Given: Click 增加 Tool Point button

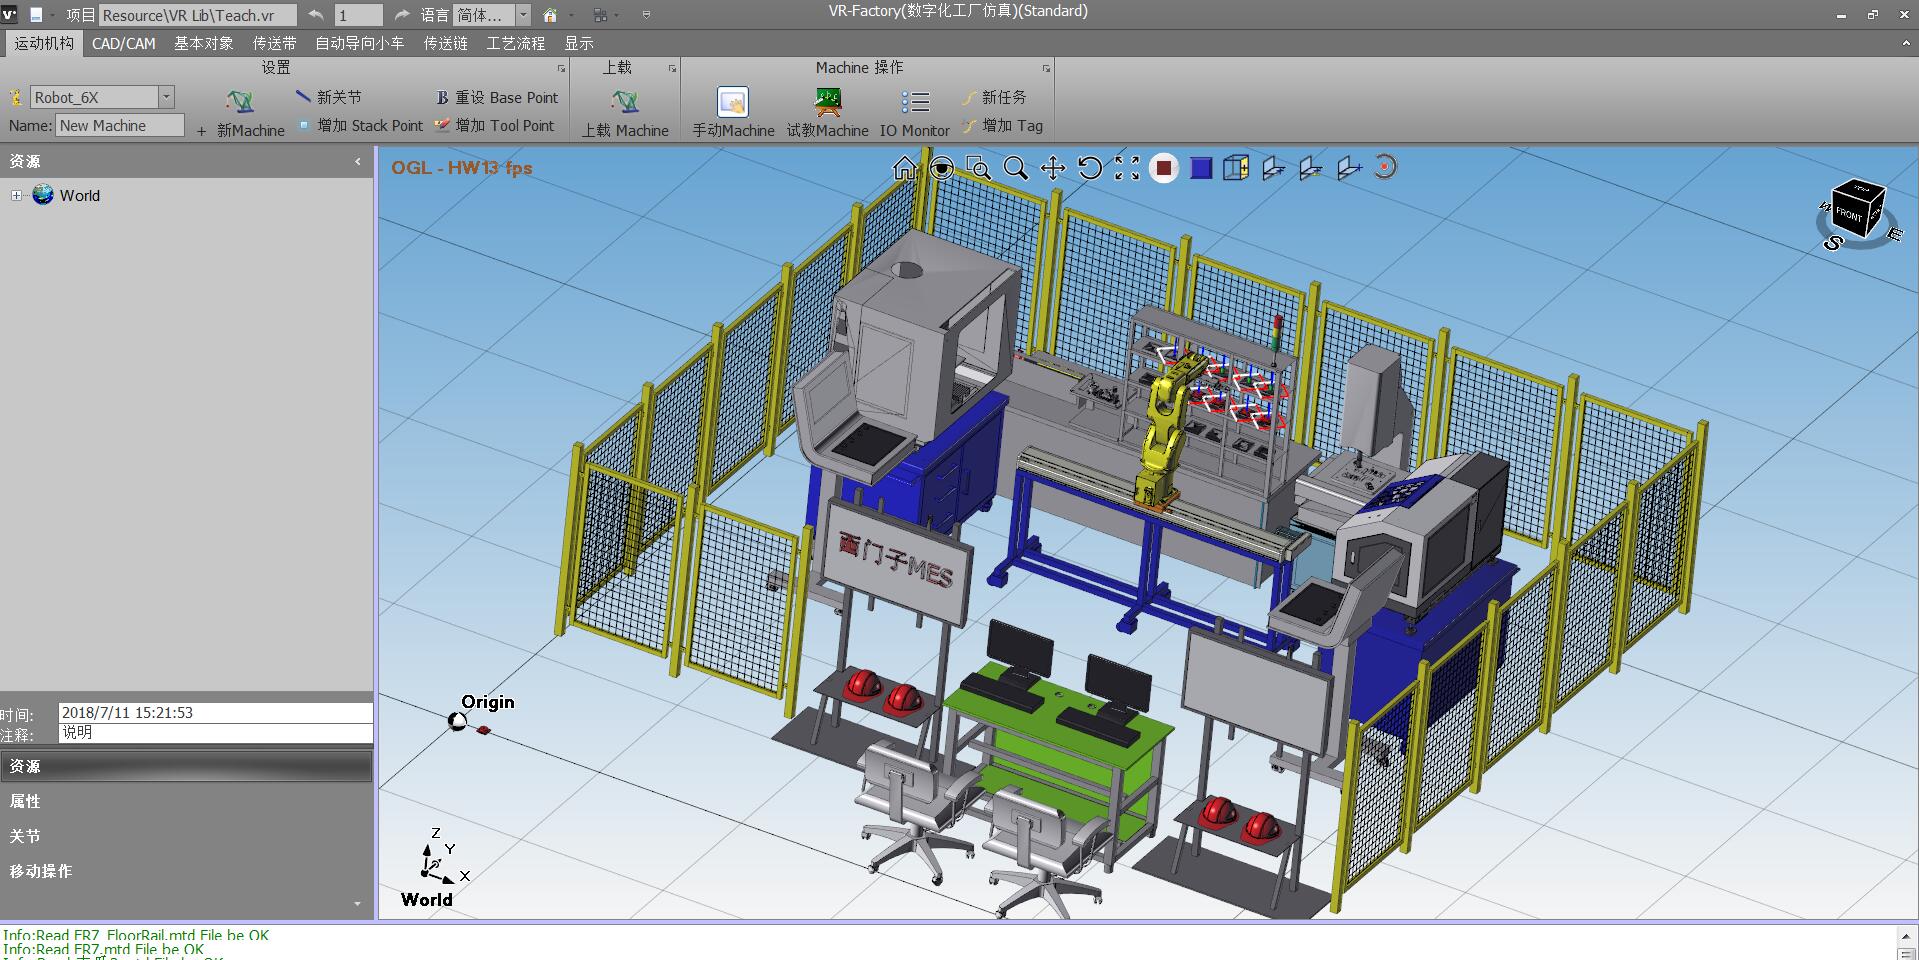Looking at the screenshot, I should pos(495,125).
